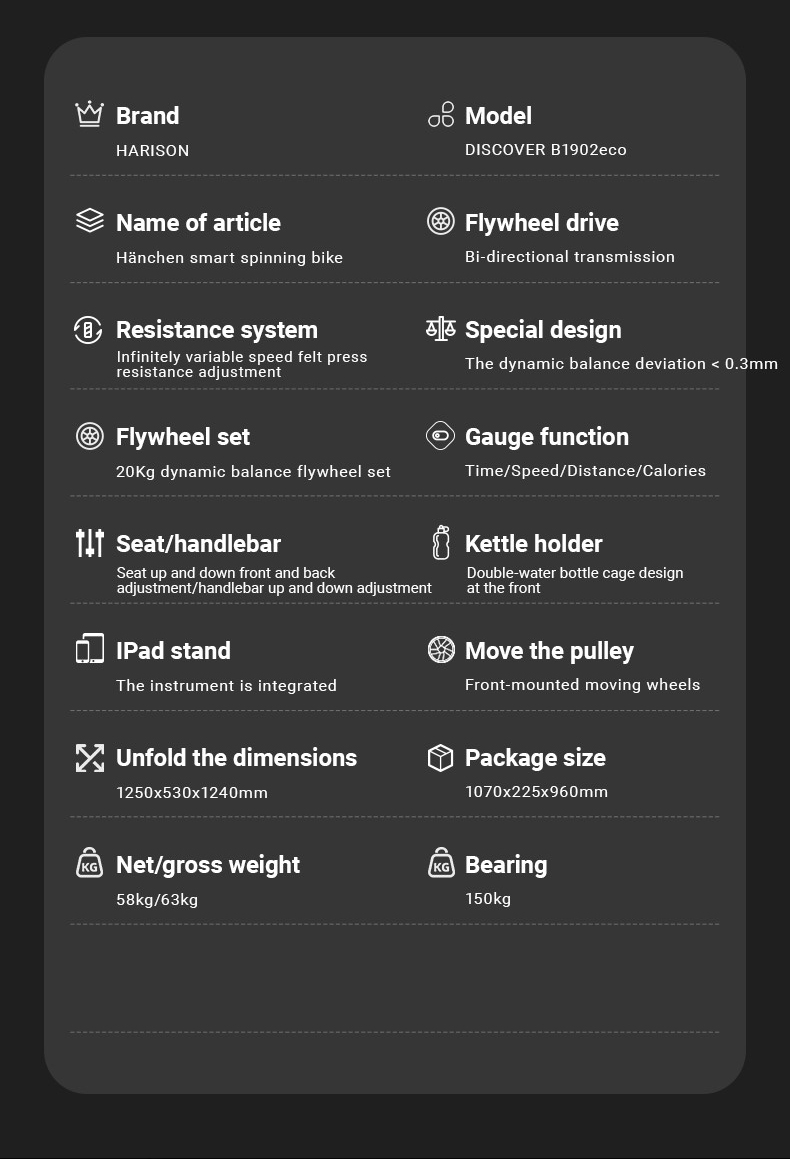Click the crown icon beside Brand
This screenshot has height=1159, width=790.
click(89, 115)
